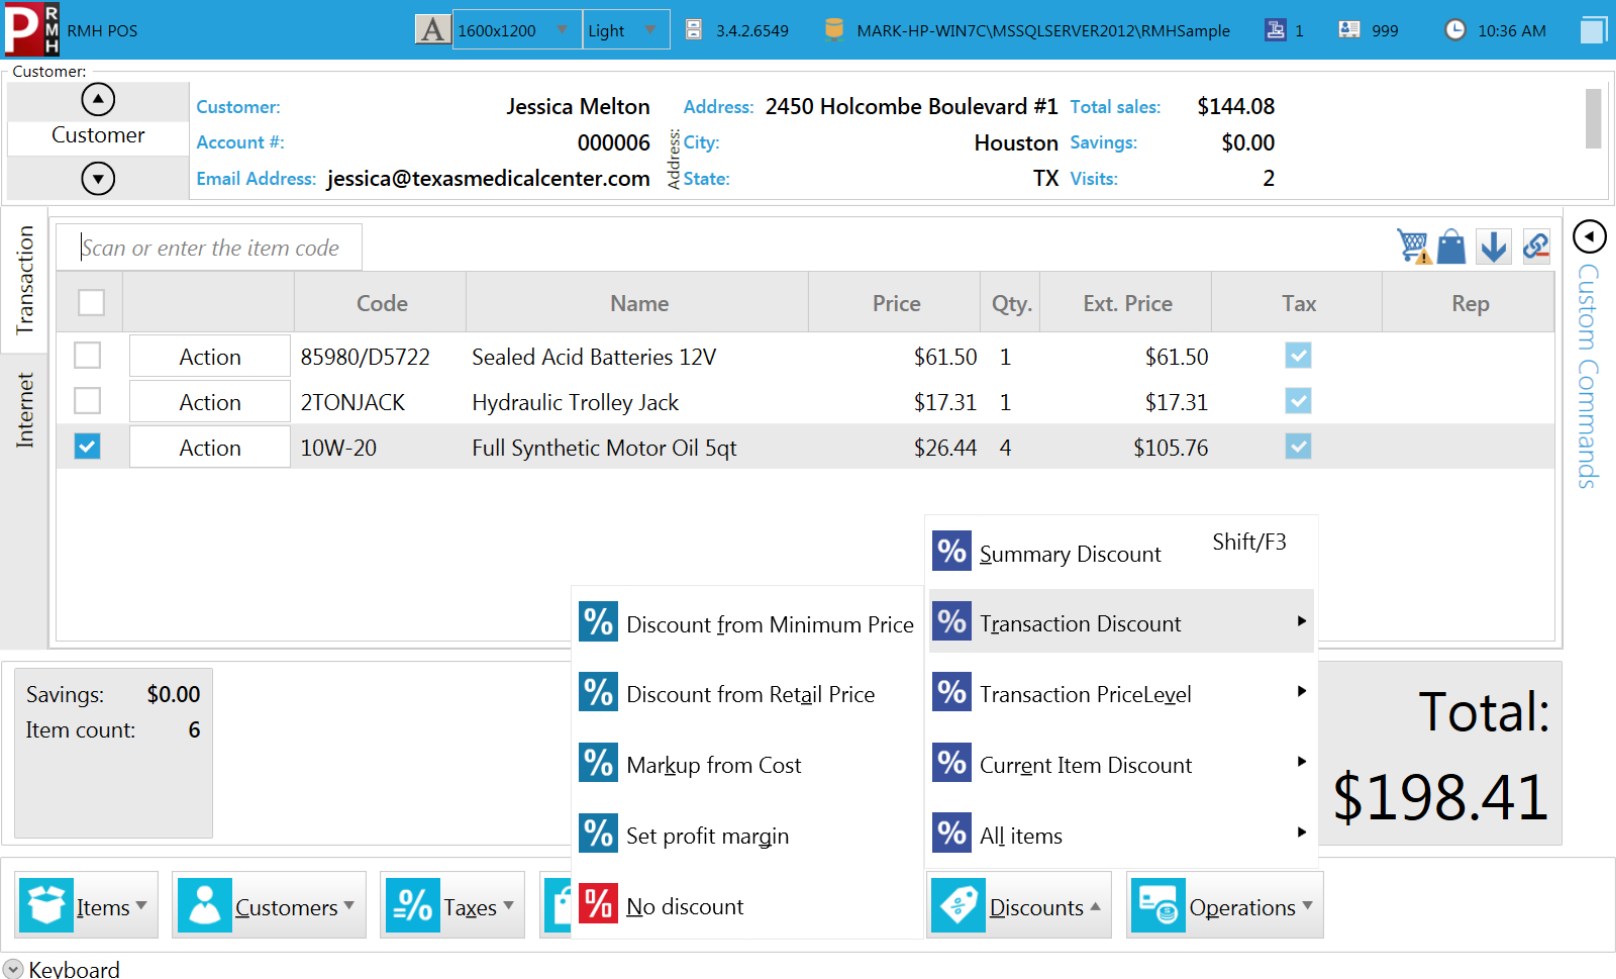Expand the Custom Commands side panel arrow
This screenshot has height=979, width=1616.
[1589, 237]
